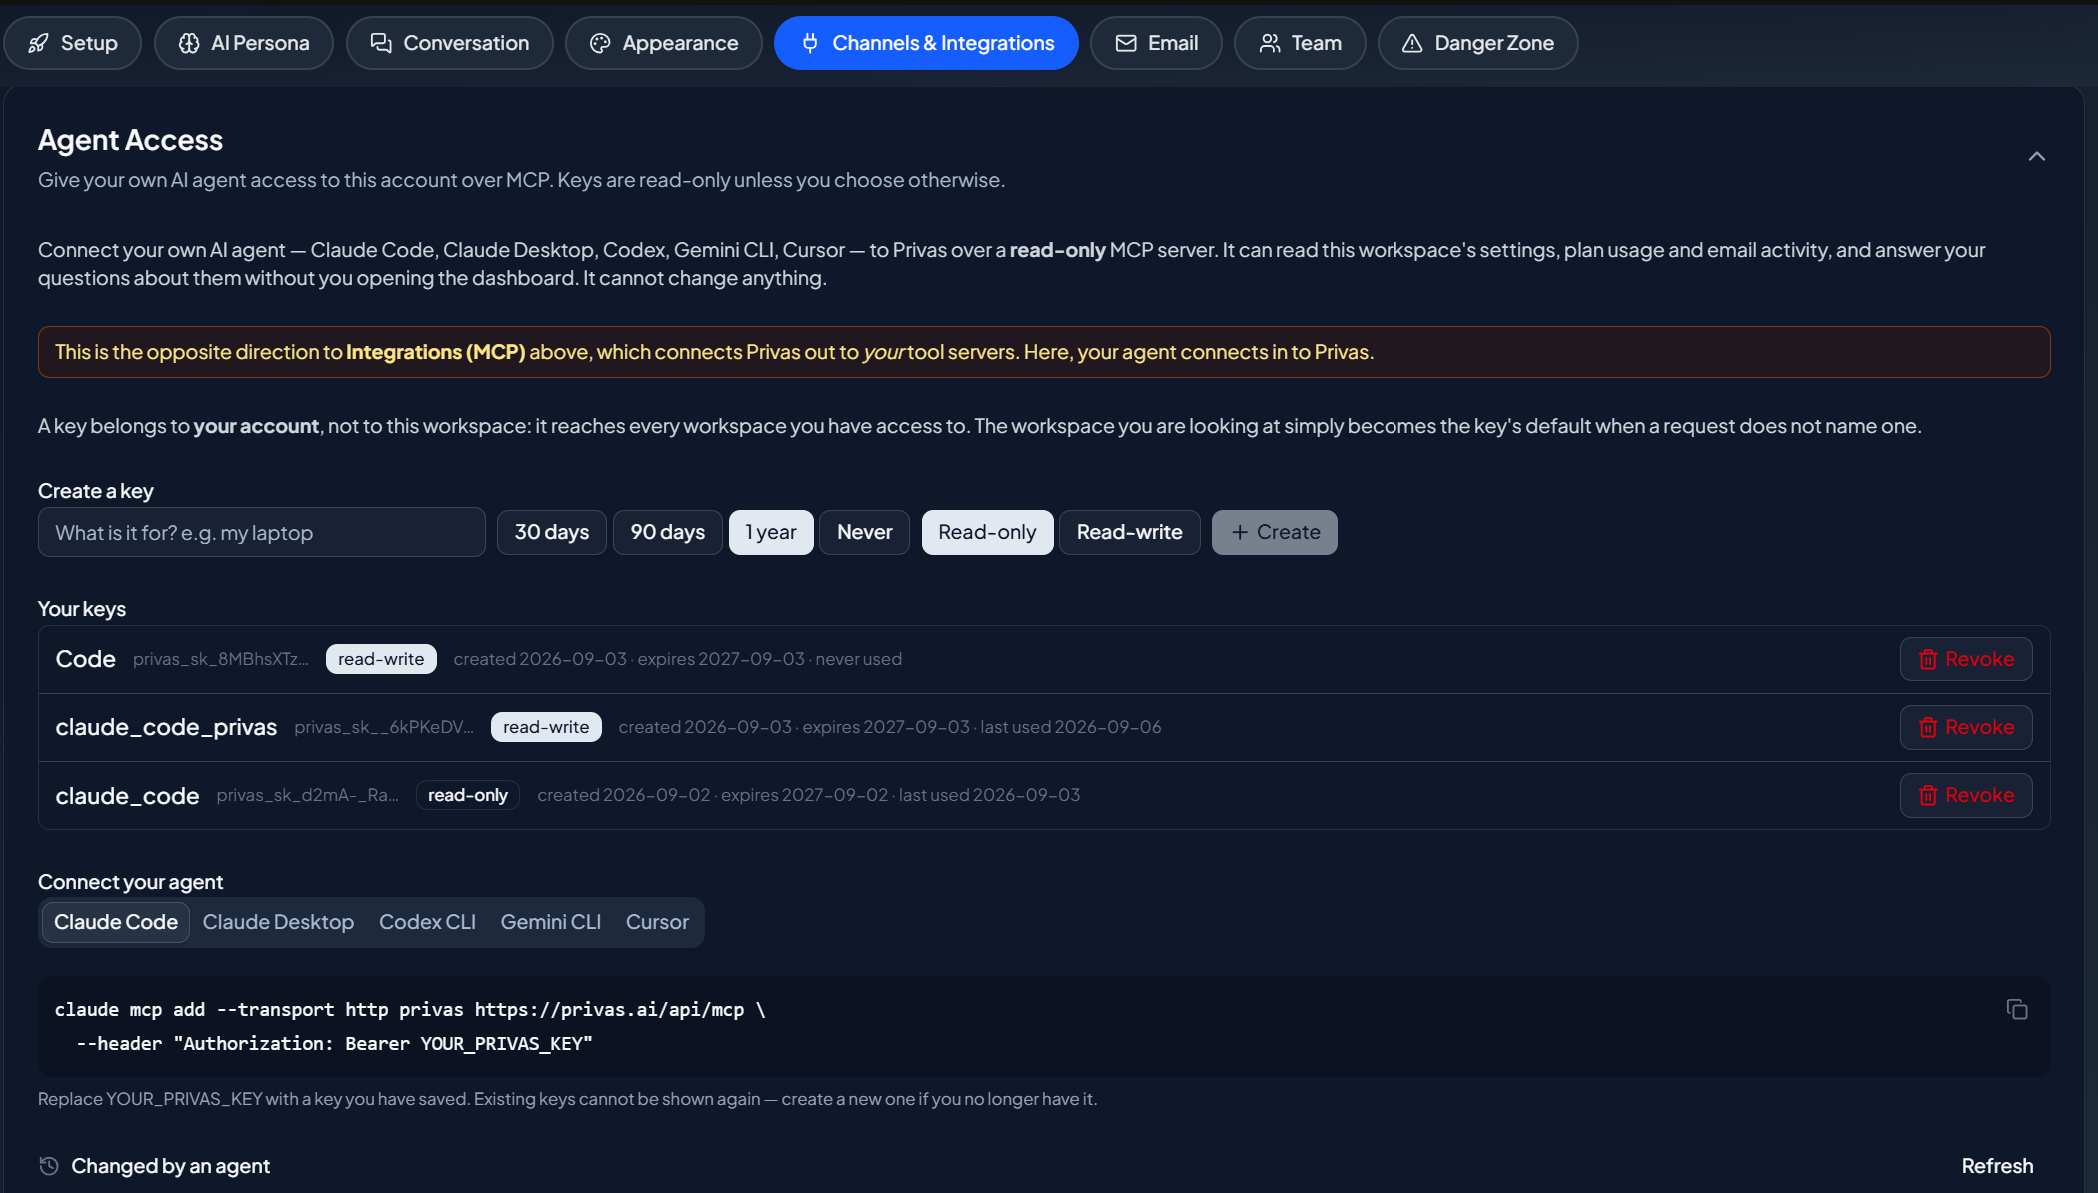
Task: Revoke the Code key
Action: point(1966,659)
